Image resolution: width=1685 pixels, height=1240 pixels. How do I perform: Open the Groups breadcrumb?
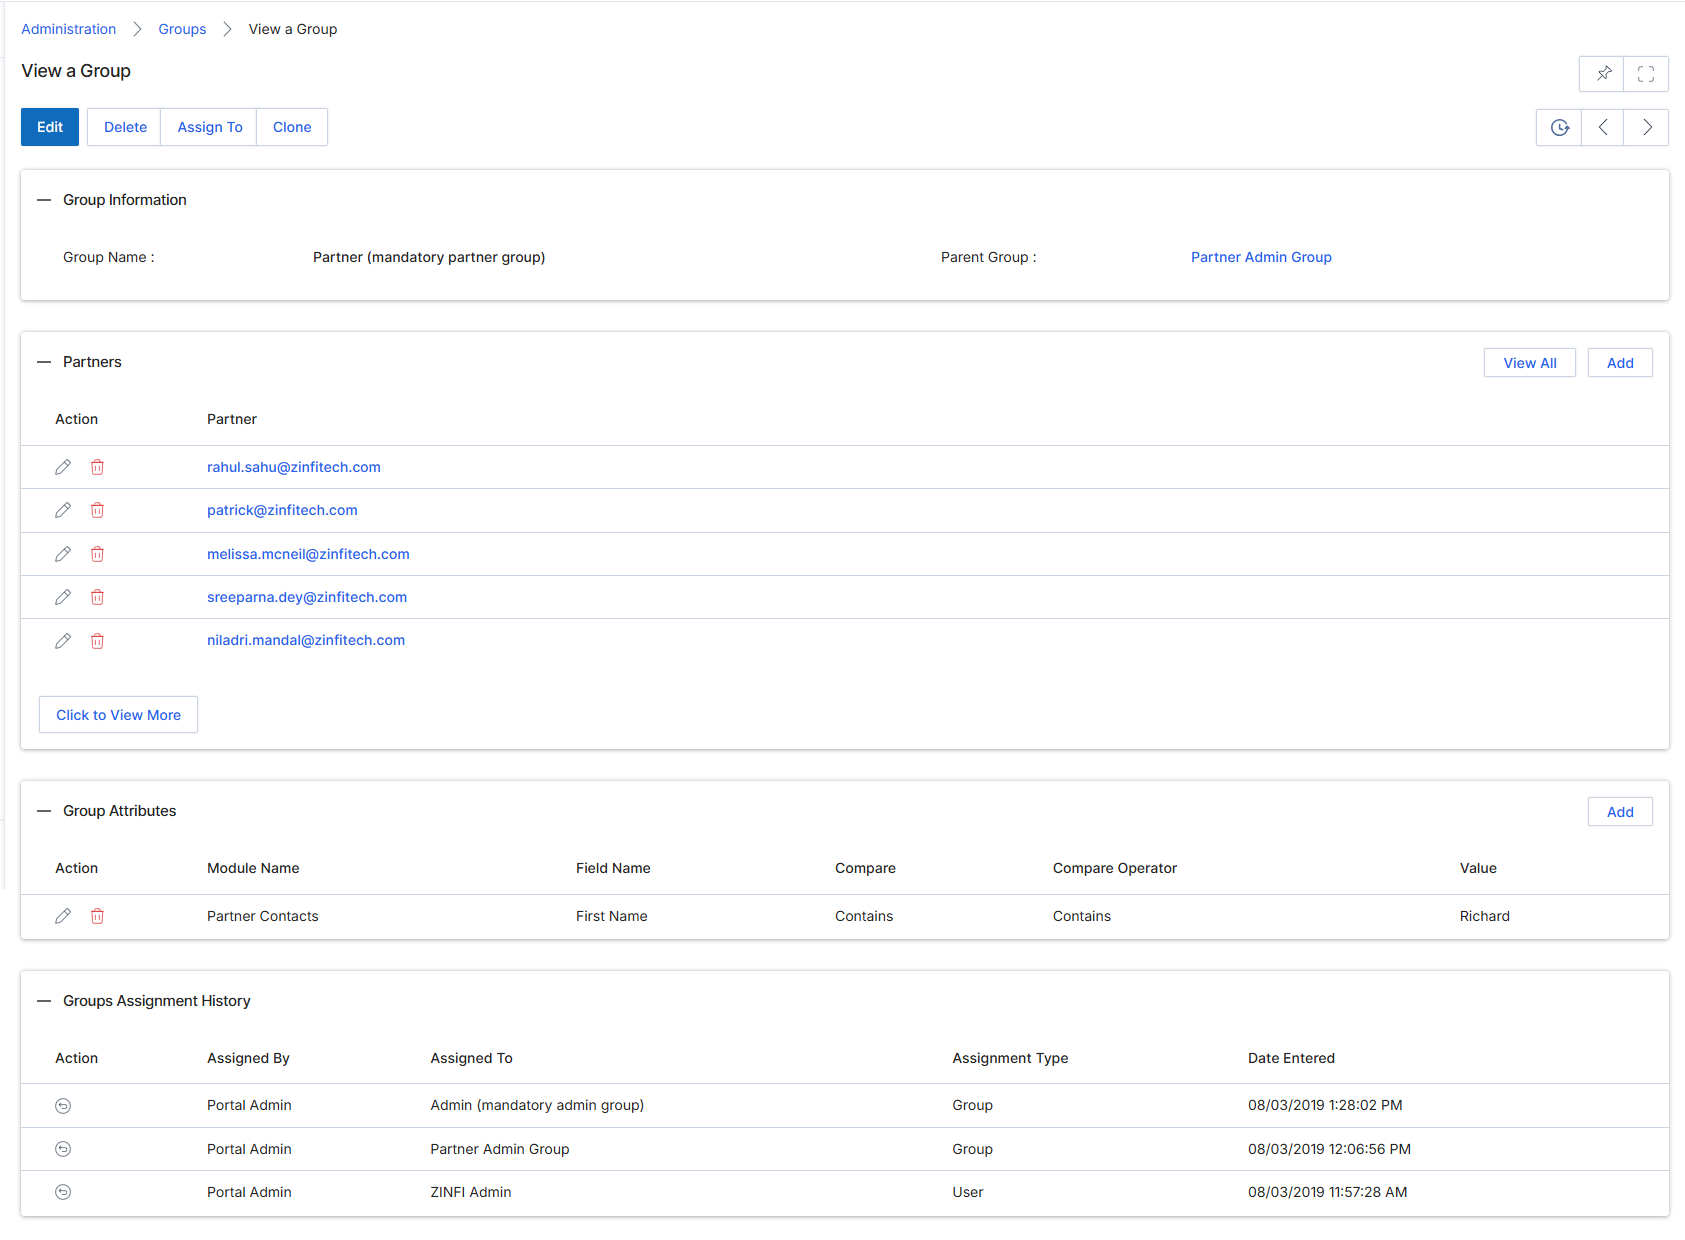click(182, 29)
